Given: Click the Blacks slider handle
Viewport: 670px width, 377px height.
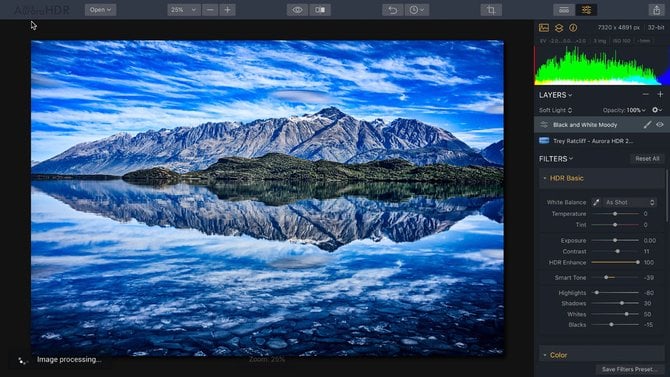Looking at the screenshot, I should (x=611, y=325).
